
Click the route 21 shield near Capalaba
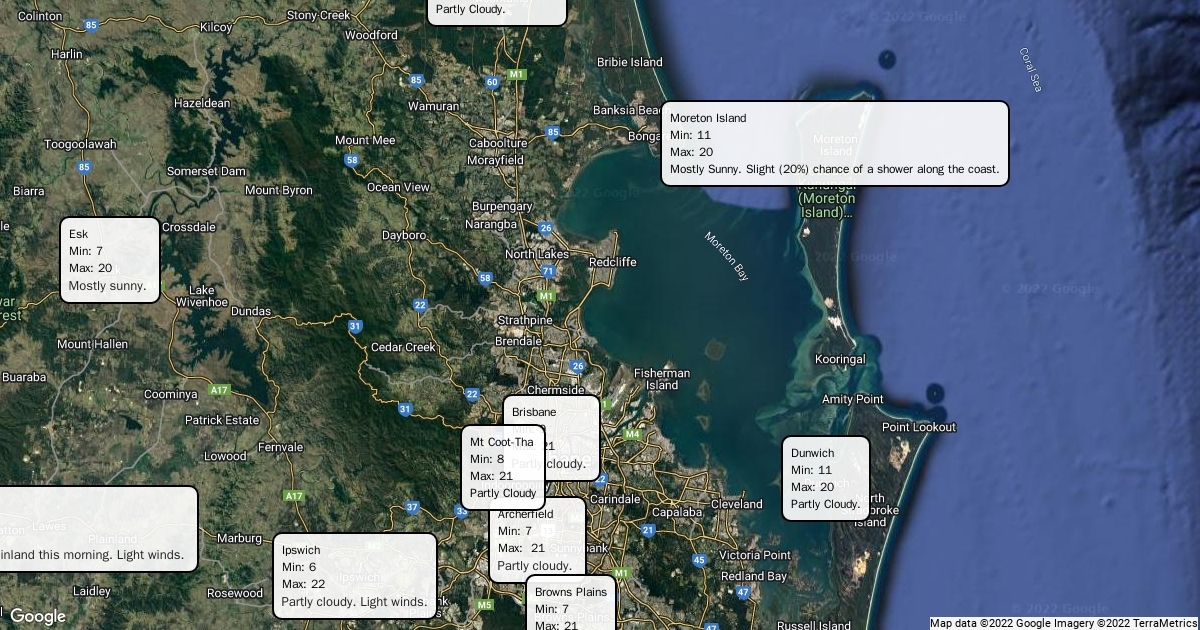[648, 530]
